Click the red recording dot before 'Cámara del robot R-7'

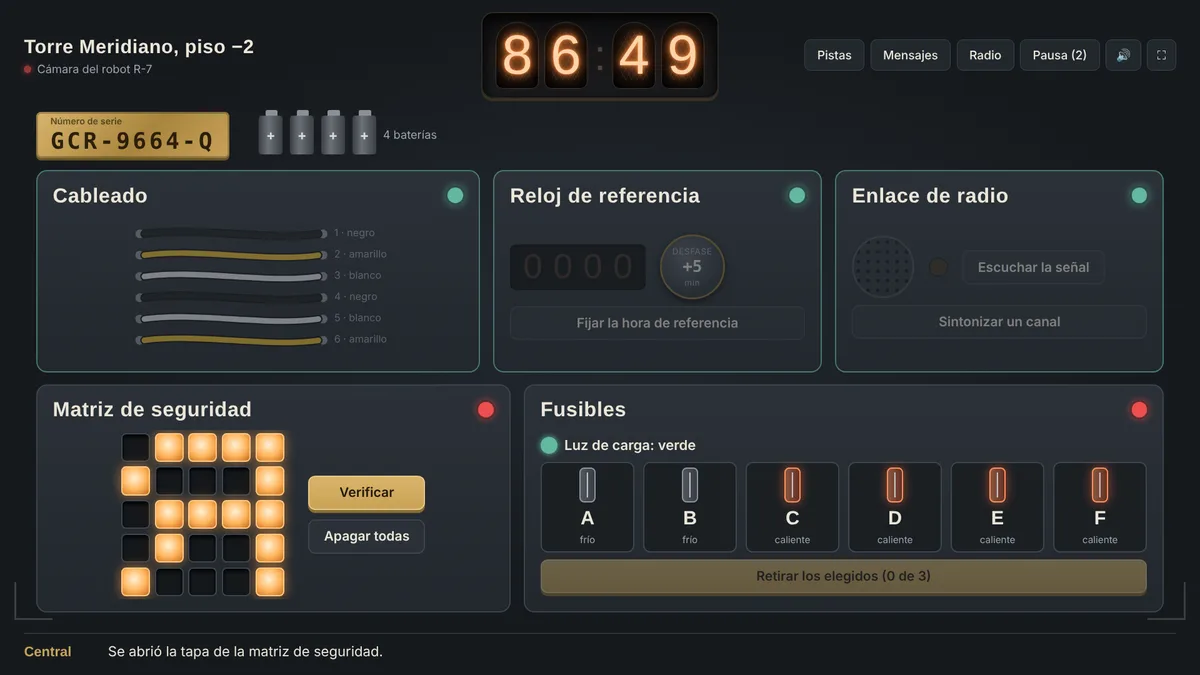[x=28, y=70]
